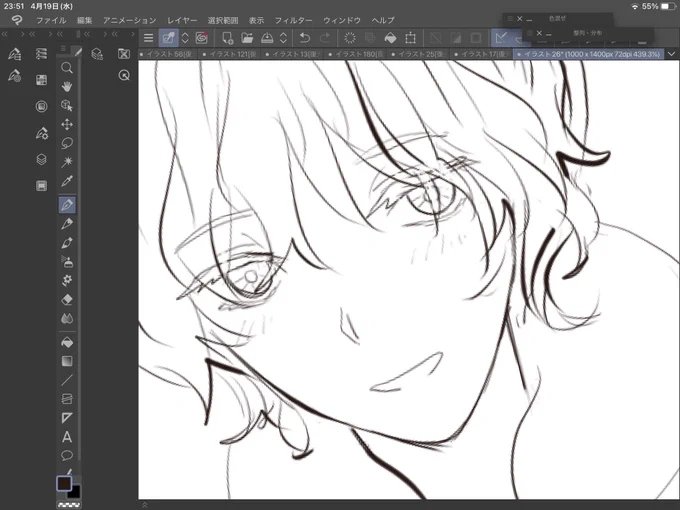Minimize the 整列・分布 floating palette
Viewport: 680px width, 510px height.
coord(549,33)
